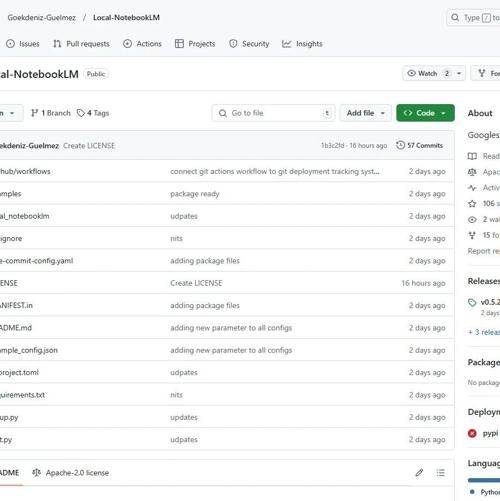Click the Readme book icon in About
This screenshot has width=500, height=501.
pyautogui.click(x=472, y=156)
